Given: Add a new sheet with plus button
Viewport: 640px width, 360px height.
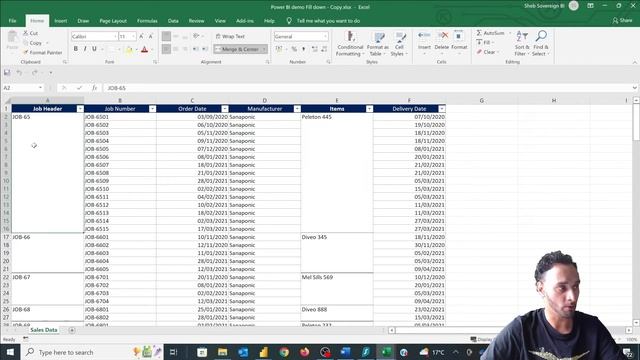Looking at the screenshot, I should 72,330.
